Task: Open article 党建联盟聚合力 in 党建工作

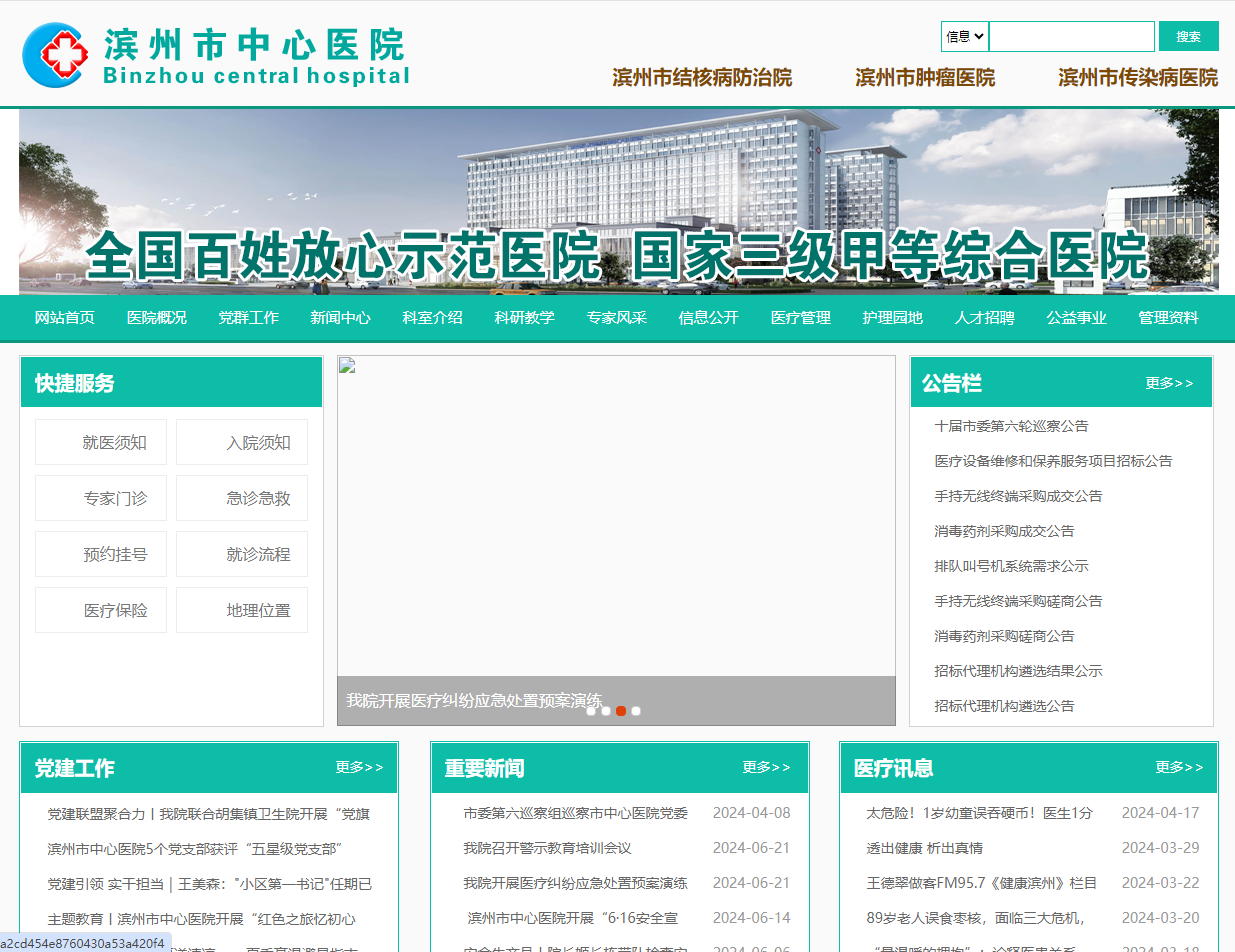Action: point(209,814)
